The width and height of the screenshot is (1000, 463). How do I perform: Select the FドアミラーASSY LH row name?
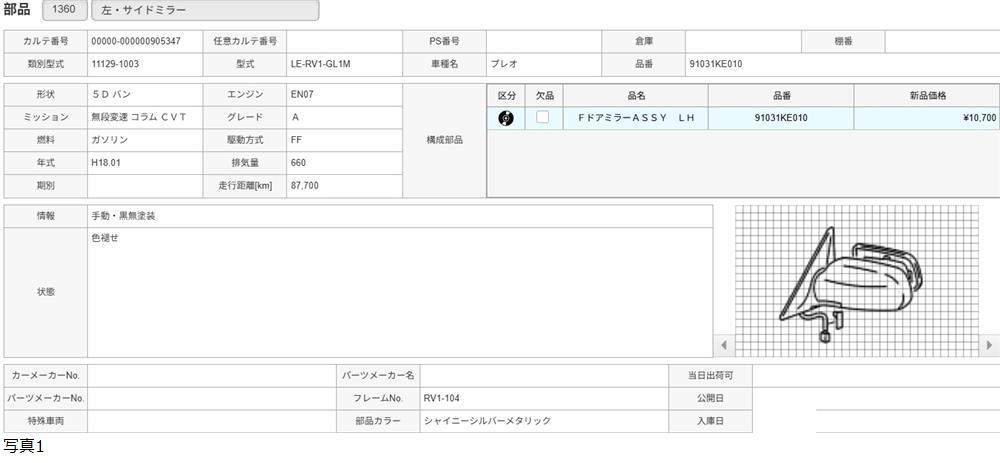pos(636,118)
